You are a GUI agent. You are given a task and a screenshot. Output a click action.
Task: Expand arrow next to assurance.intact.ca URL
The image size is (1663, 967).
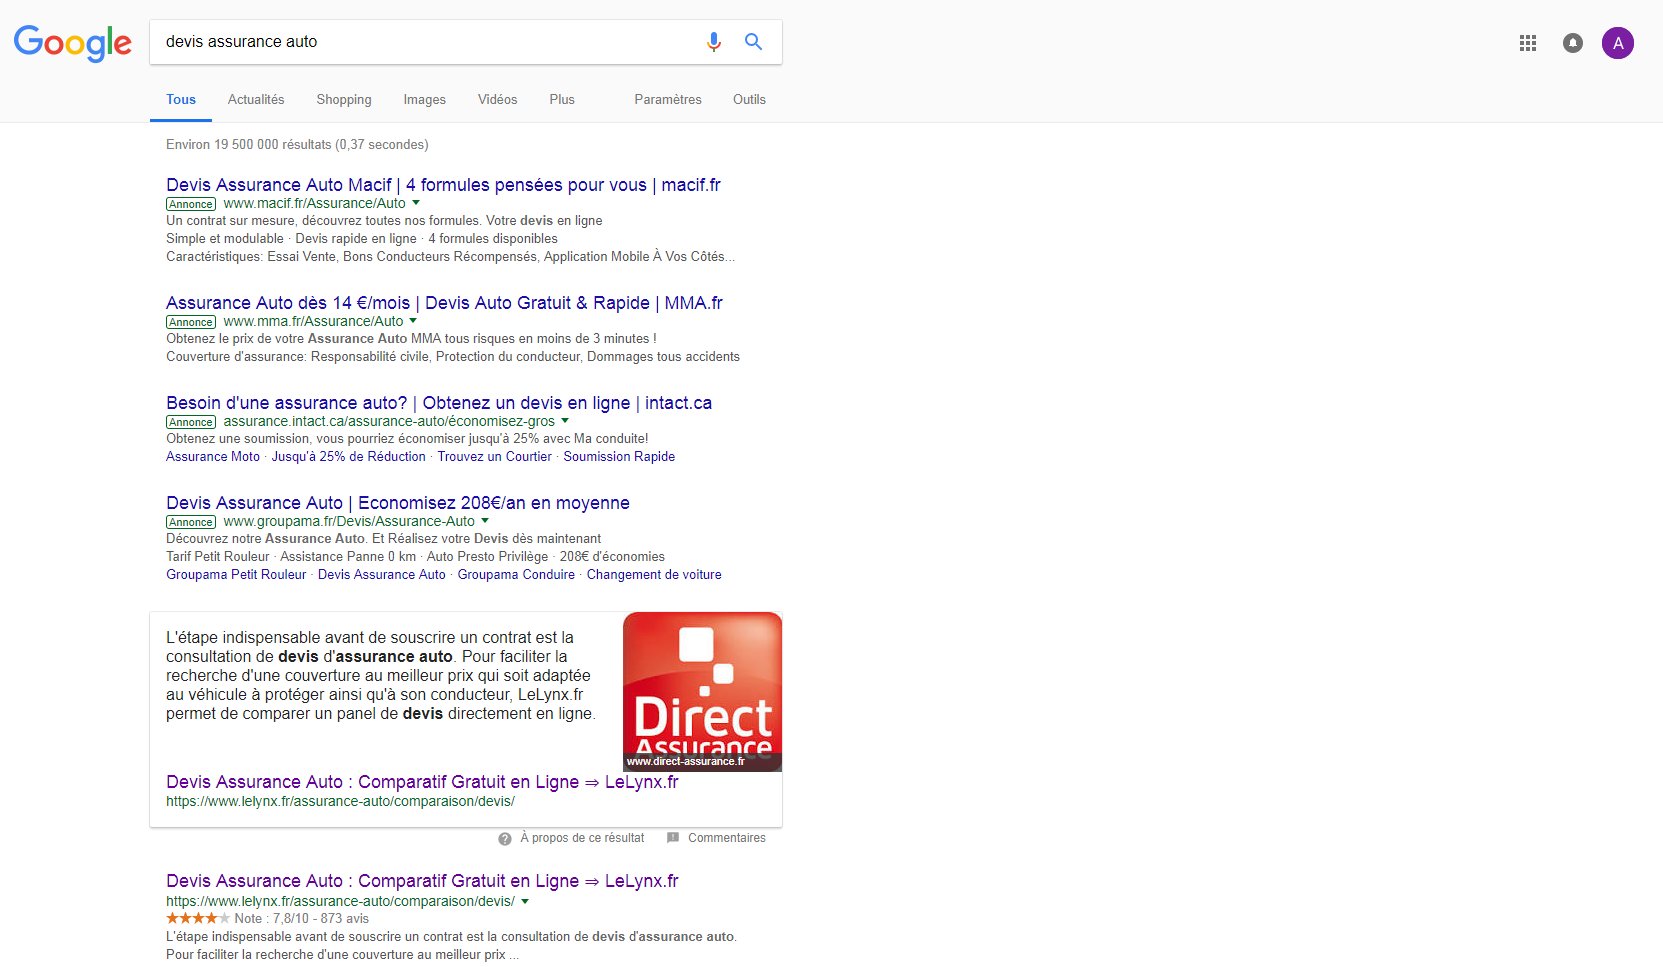[x=565, y=421]
